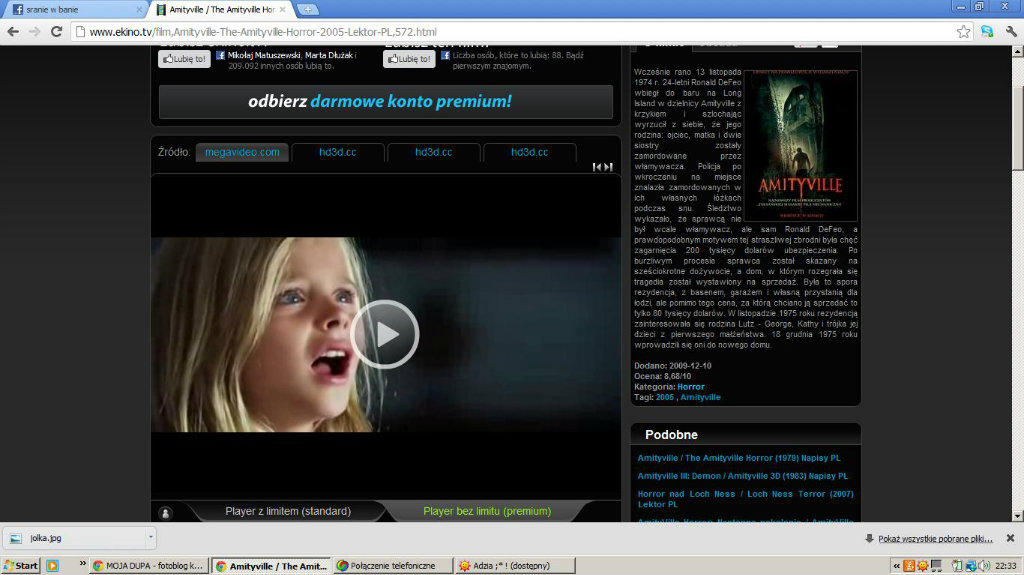Click the 'odbierz darmowe konto premium!' banner

tap(385, 101)
